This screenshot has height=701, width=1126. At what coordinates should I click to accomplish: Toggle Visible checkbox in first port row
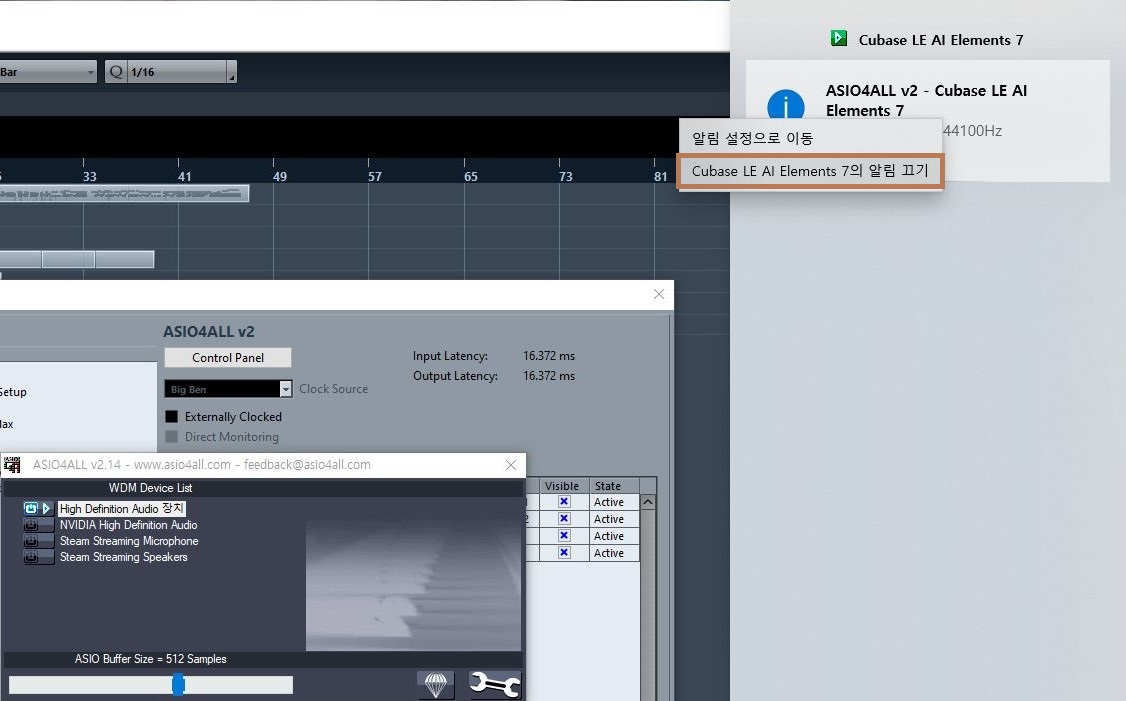[564, 502]
